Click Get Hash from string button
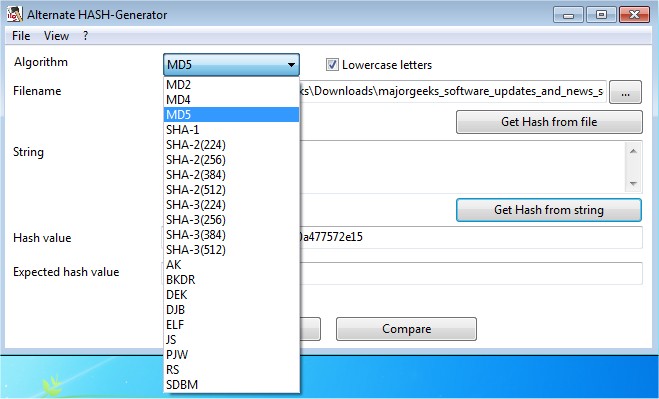 click(x=549, y=210)
